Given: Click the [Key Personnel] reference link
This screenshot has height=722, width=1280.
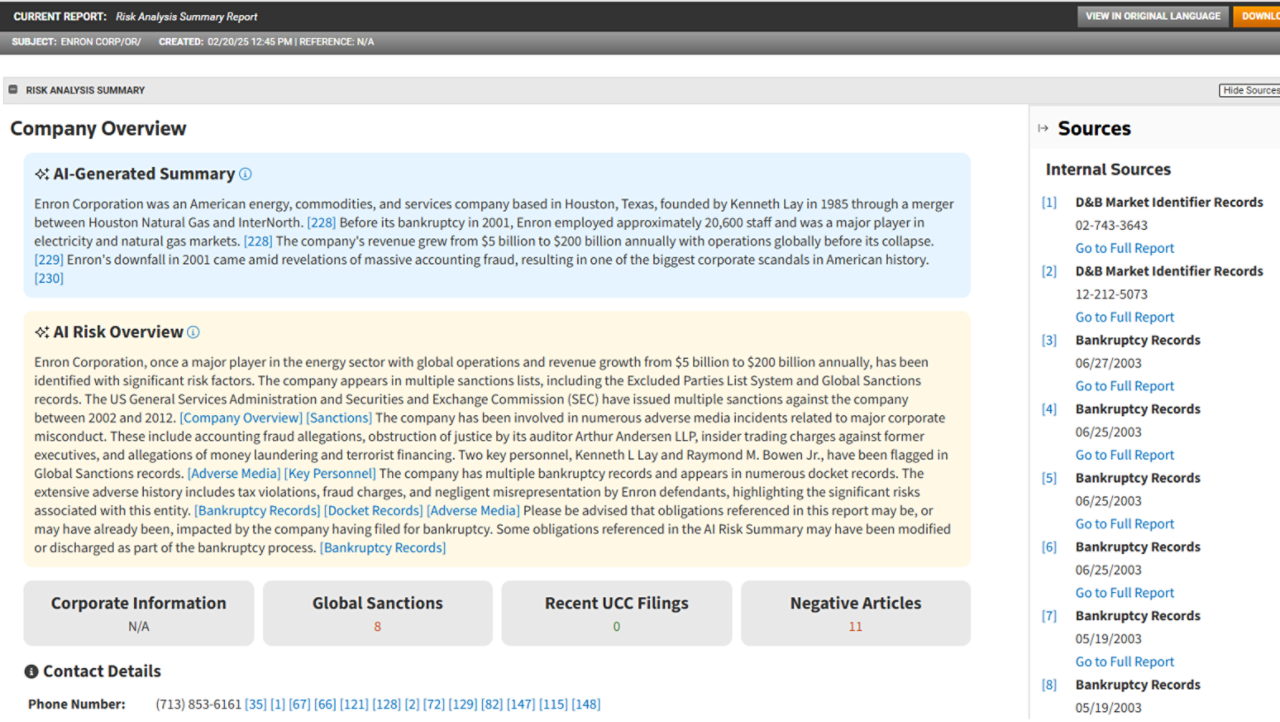Looking at the screenshot, I should click(x=330, y=474).
